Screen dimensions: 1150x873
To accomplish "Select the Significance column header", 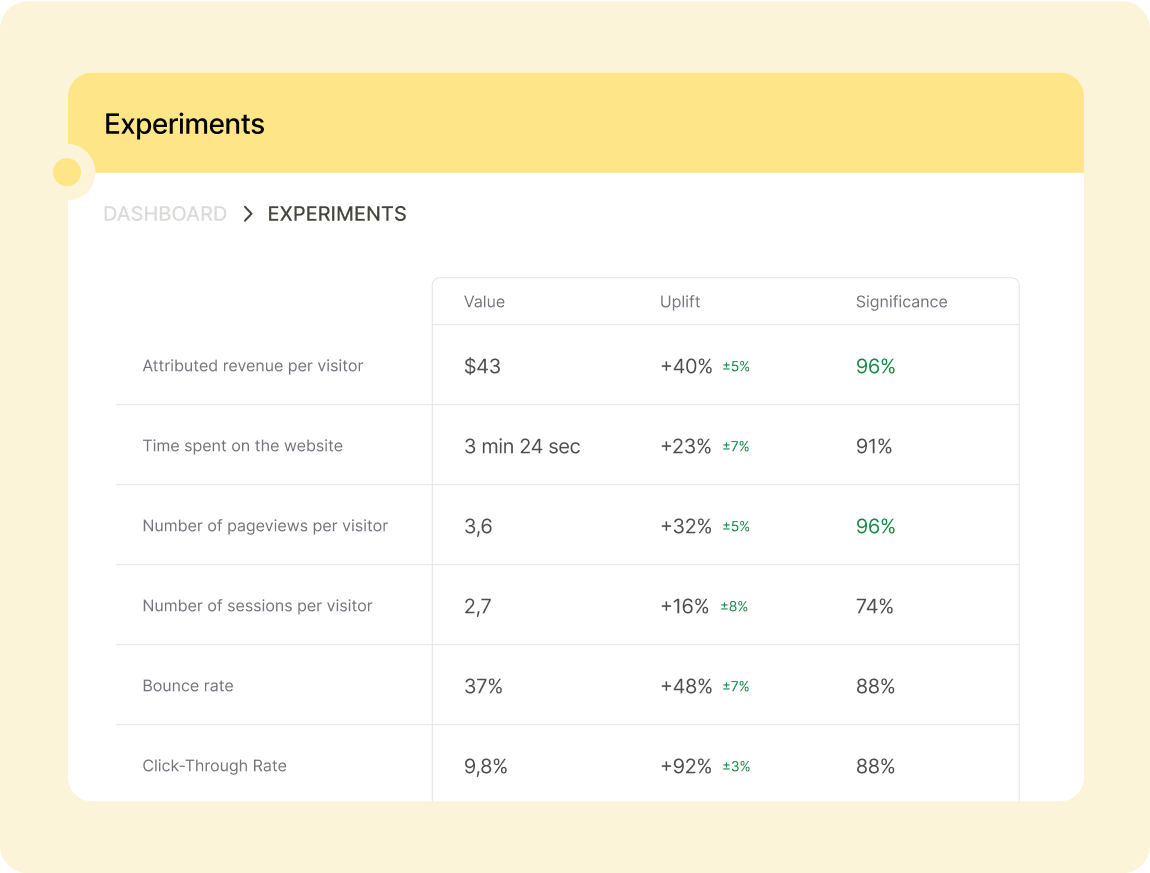I will click(x=901, y=302).
